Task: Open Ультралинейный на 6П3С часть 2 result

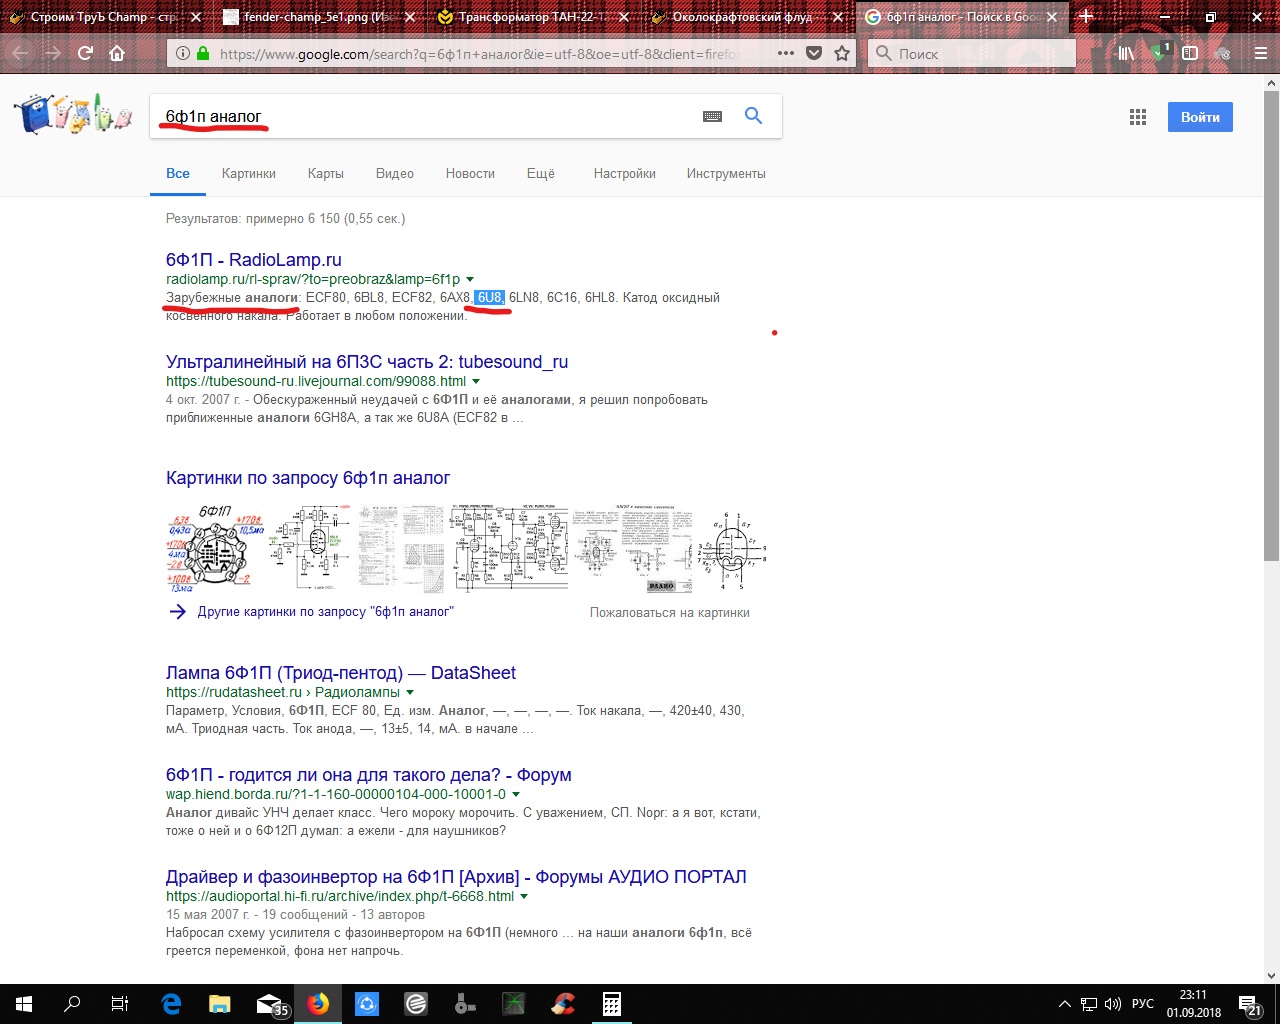Action: click(367, 362)
